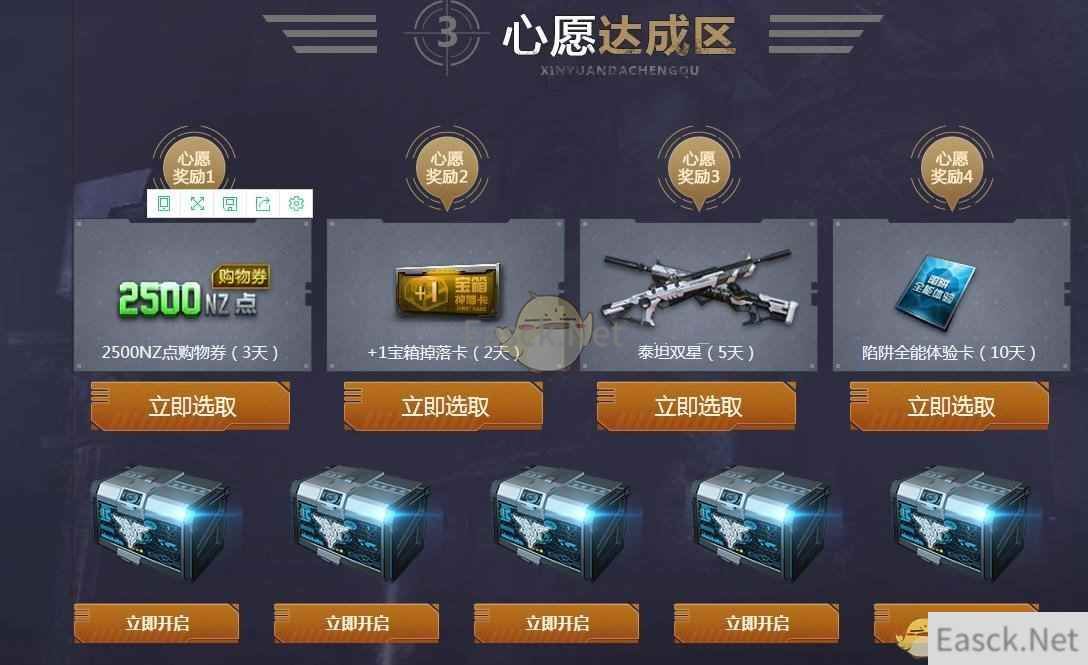Click the +1 宝箱掉落卡 gold card icon
The height and width of the screenshot is (665, 1088).
pyautogui.click(x=448, y=290)
